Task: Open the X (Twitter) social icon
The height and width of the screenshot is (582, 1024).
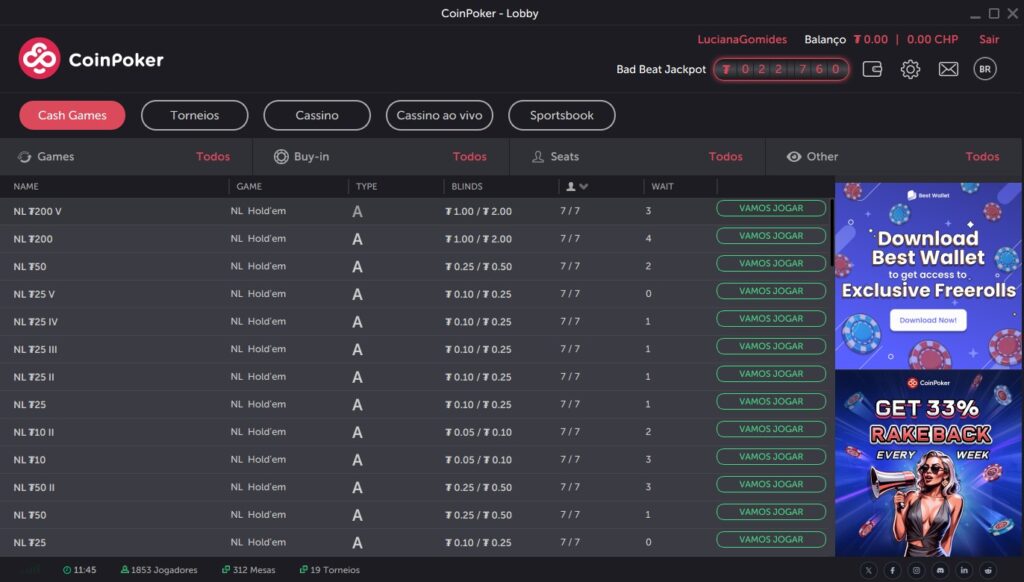Action: click(x=868, y=570)
